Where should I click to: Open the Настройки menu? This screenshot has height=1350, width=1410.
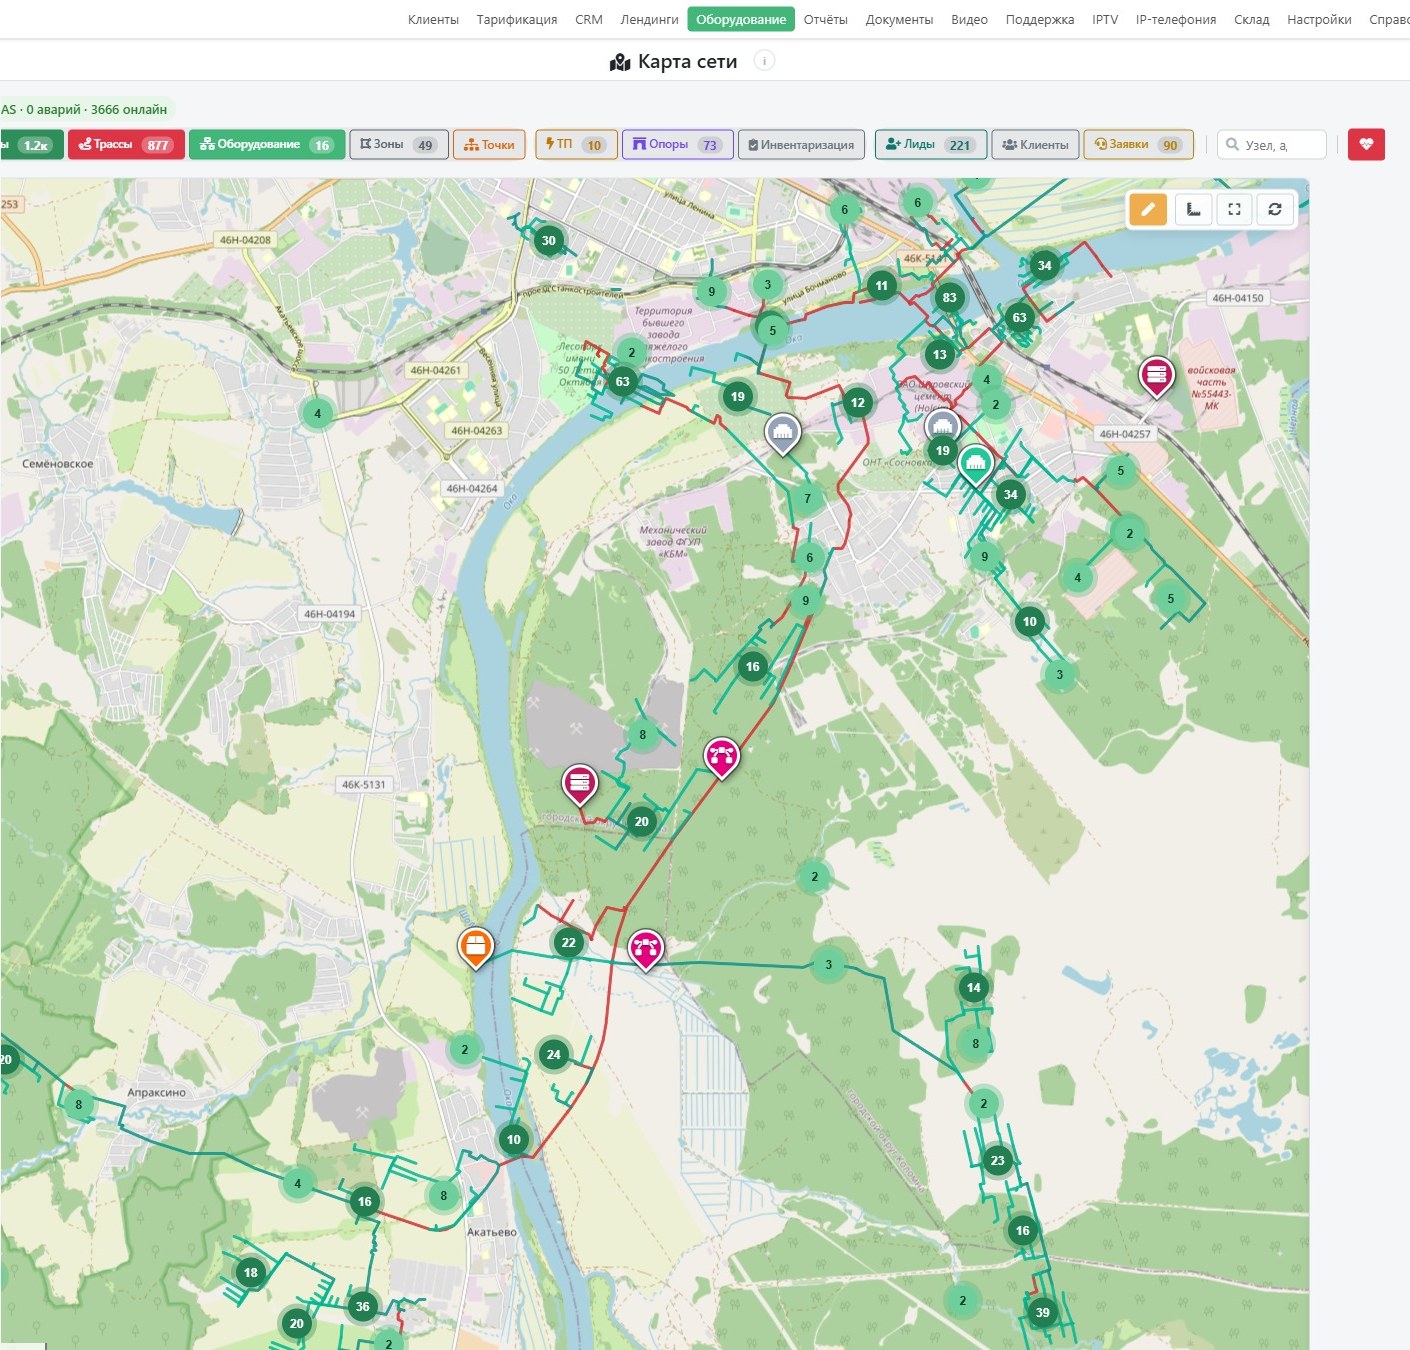pos(1319,19)
